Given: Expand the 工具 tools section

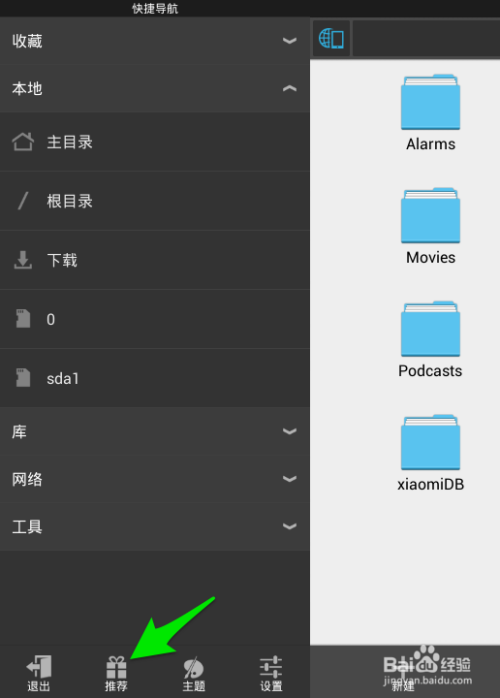Looking at the screenshot, I should coord(155,527).
